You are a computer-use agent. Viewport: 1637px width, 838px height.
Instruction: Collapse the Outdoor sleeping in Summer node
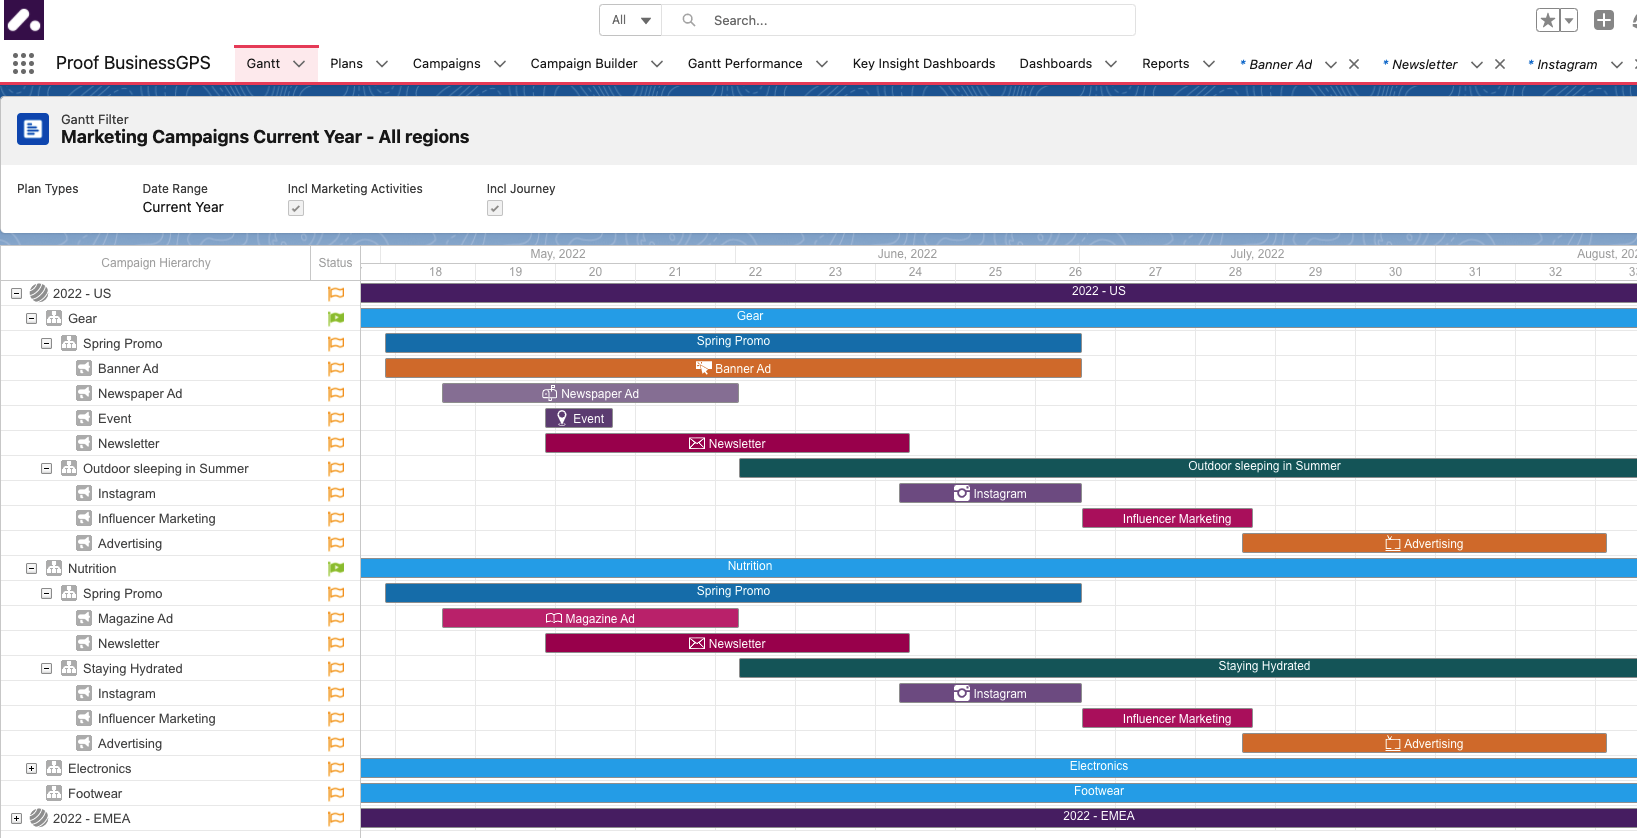pyautogui.click(x=46, y=468)
